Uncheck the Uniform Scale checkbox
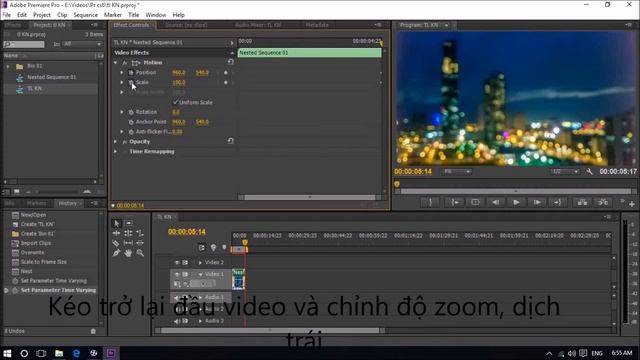Screen dimensions: 640x360 click(x=176, y=102)
